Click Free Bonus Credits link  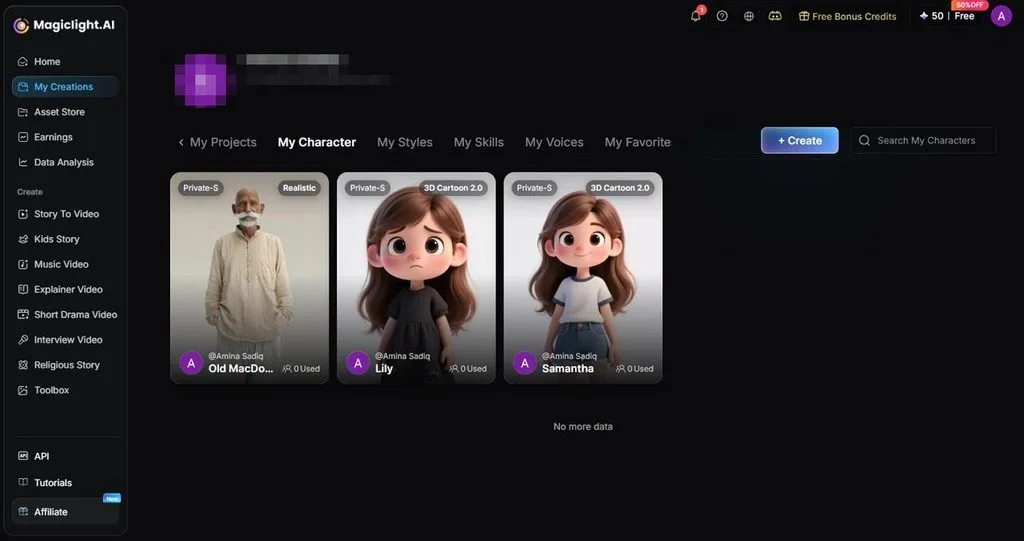tap(848, 16)
